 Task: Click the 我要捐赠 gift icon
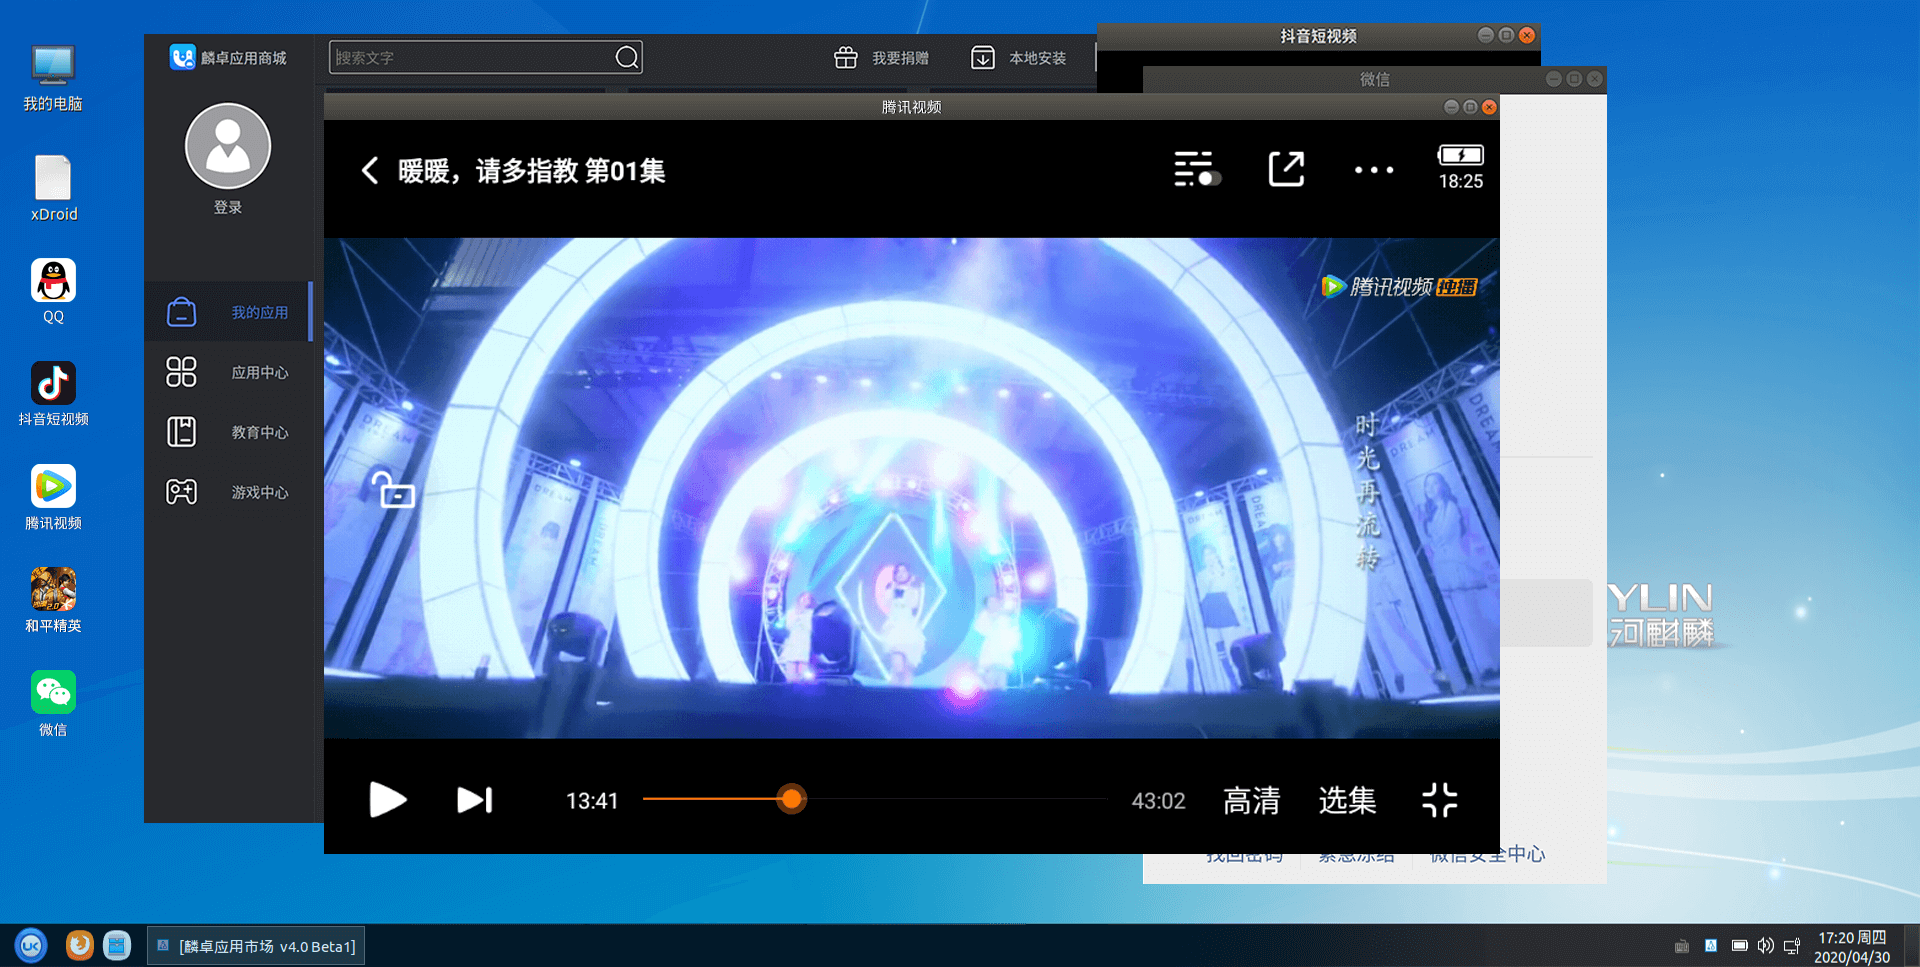coord(846,57)
